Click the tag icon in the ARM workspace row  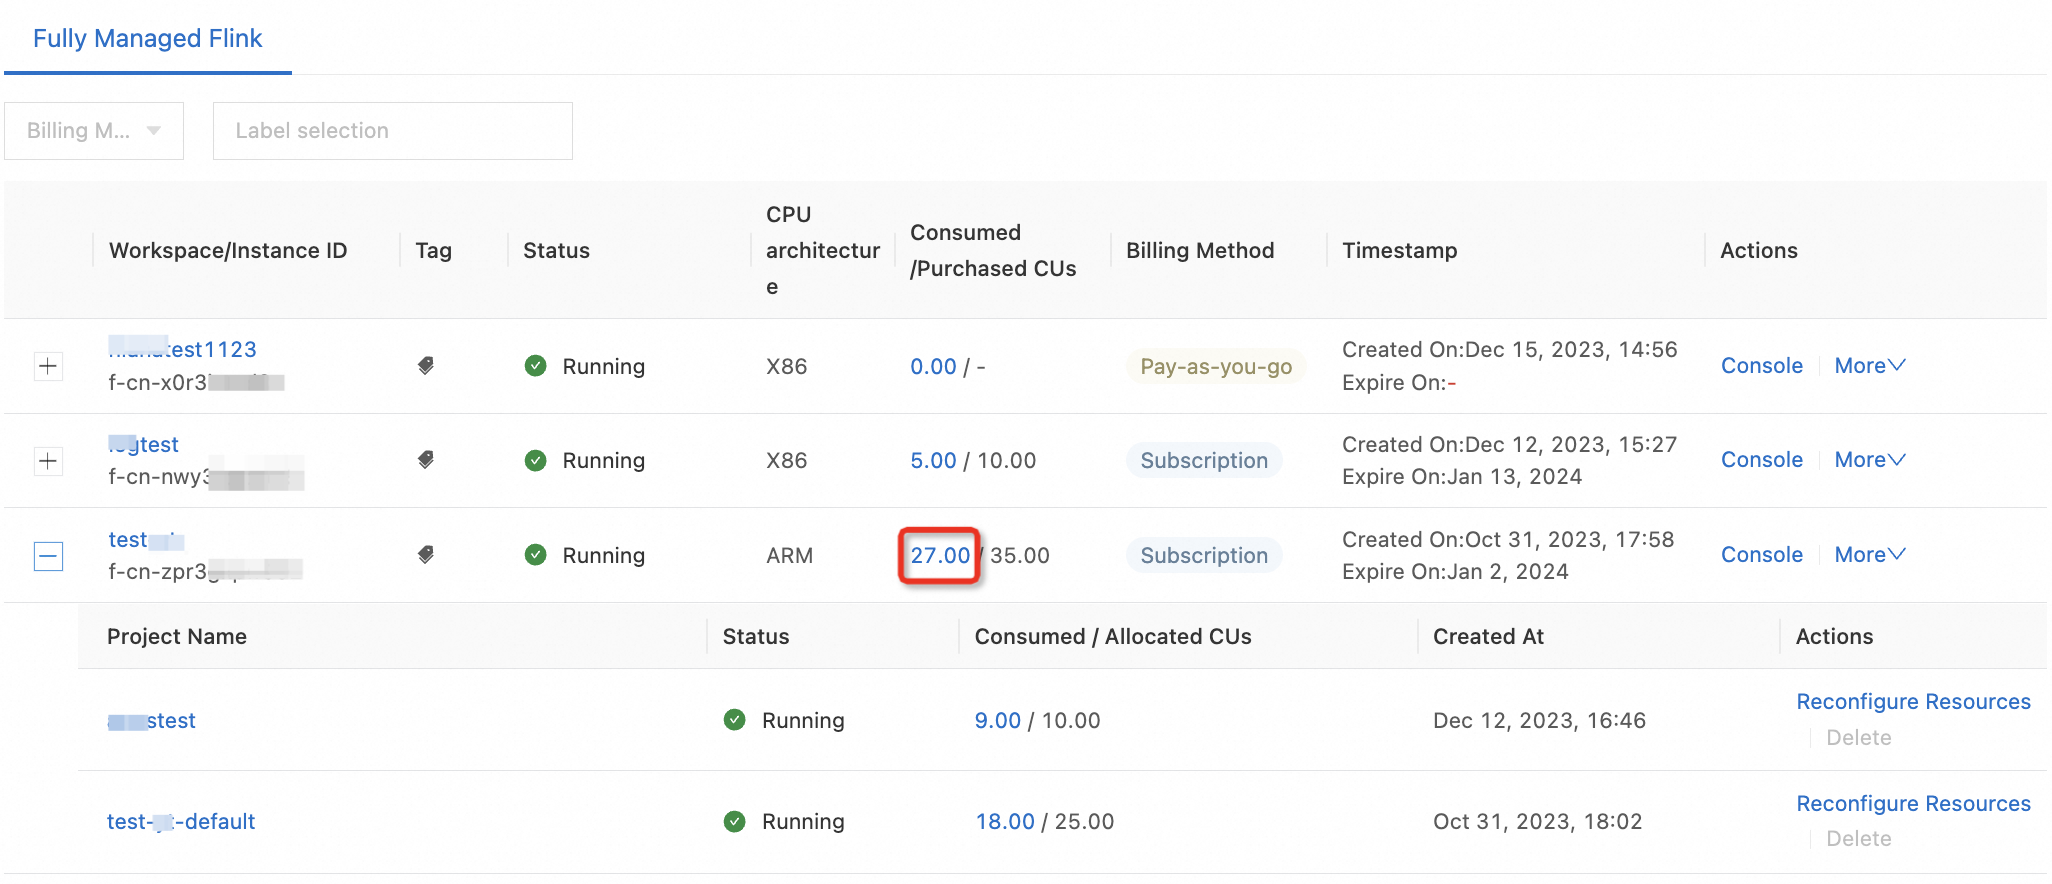click(x=426, y=555)
